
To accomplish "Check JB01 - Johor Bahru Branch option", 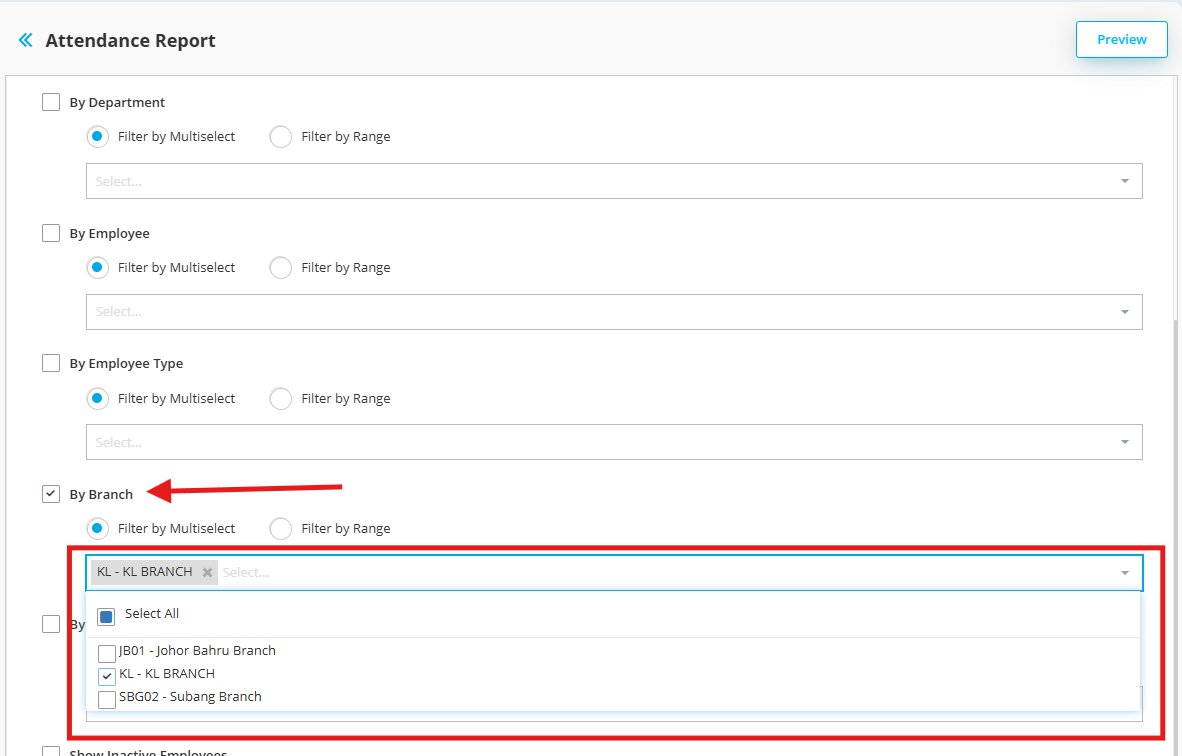I will (107, 653).
